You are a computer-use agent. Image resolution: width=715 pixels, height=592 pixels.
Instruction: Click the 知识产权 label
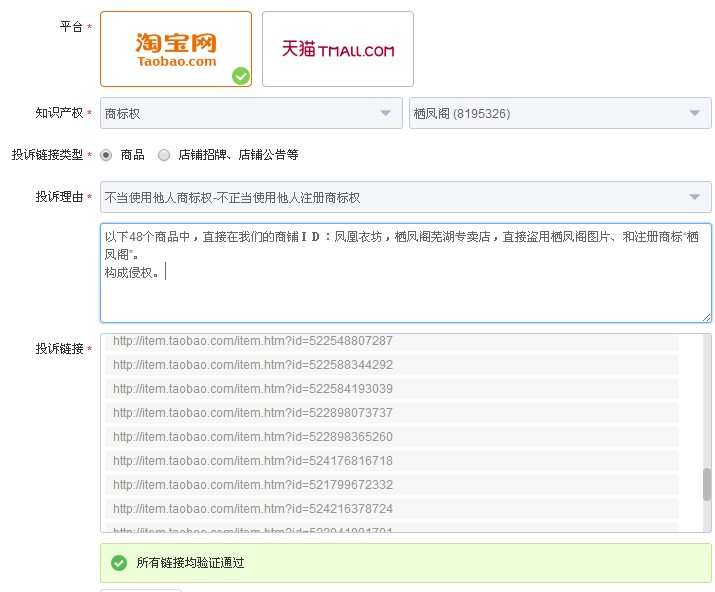click(x=59, y=113)
